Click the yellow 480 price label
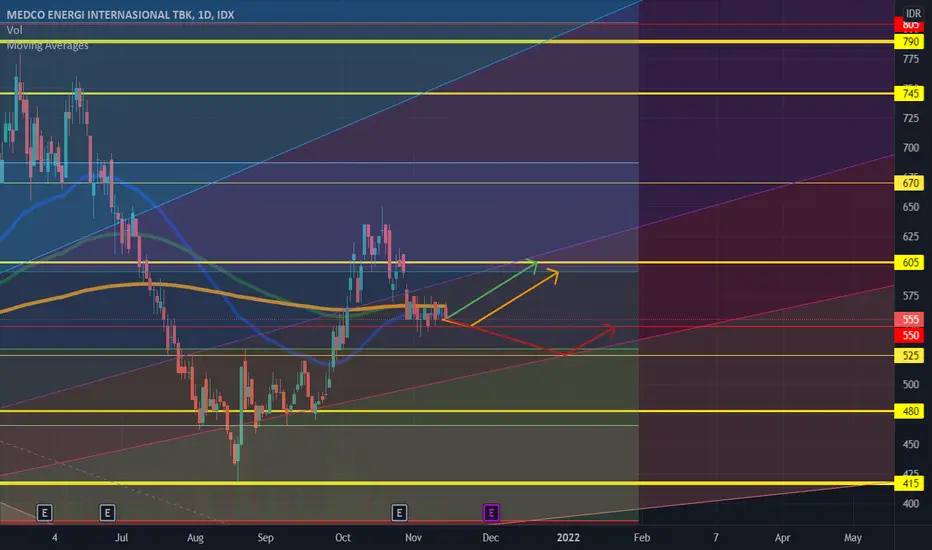This screenshot has height=550, width=932. tap(909, 411)
